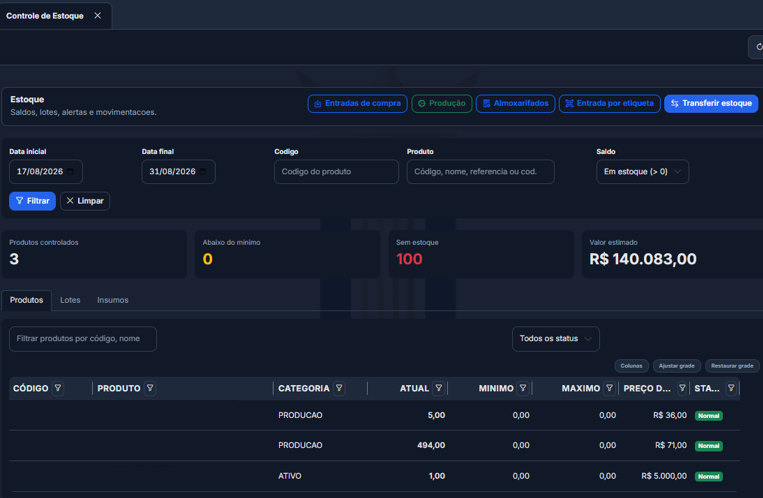Open filter icon on STA... column
This screenshot has height=498, width=763.
click(731, 388)
